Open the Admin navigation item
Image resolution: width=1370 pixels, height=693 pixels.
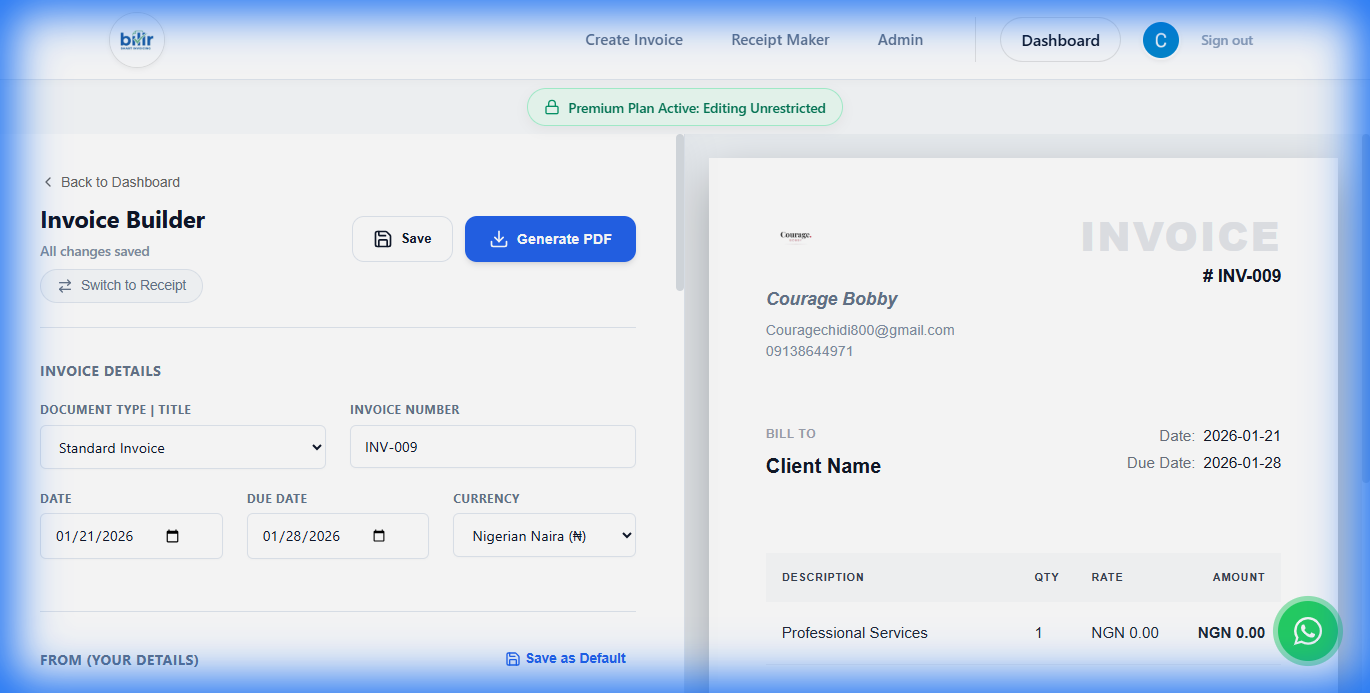point(899,40)
